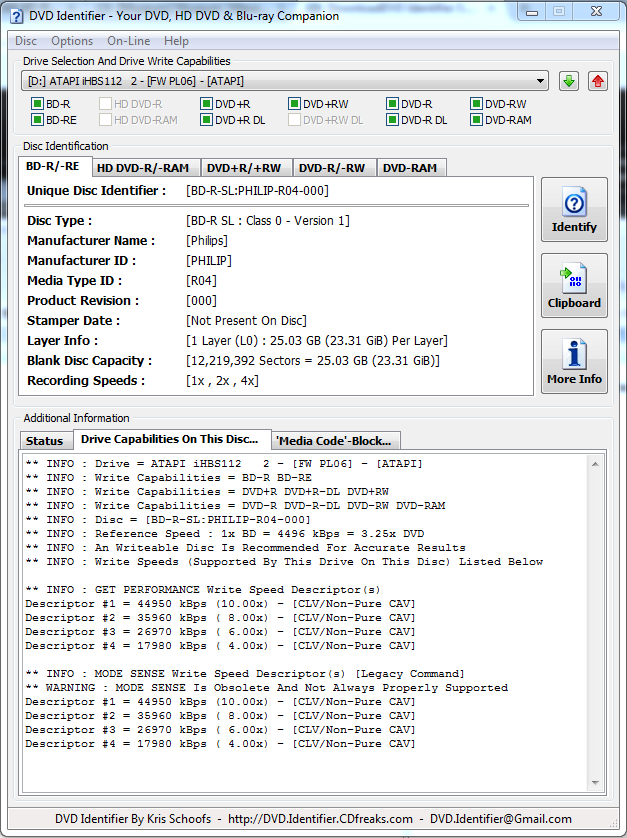
Task: Click the Identify disc button
Action: (x=574, y=210)
